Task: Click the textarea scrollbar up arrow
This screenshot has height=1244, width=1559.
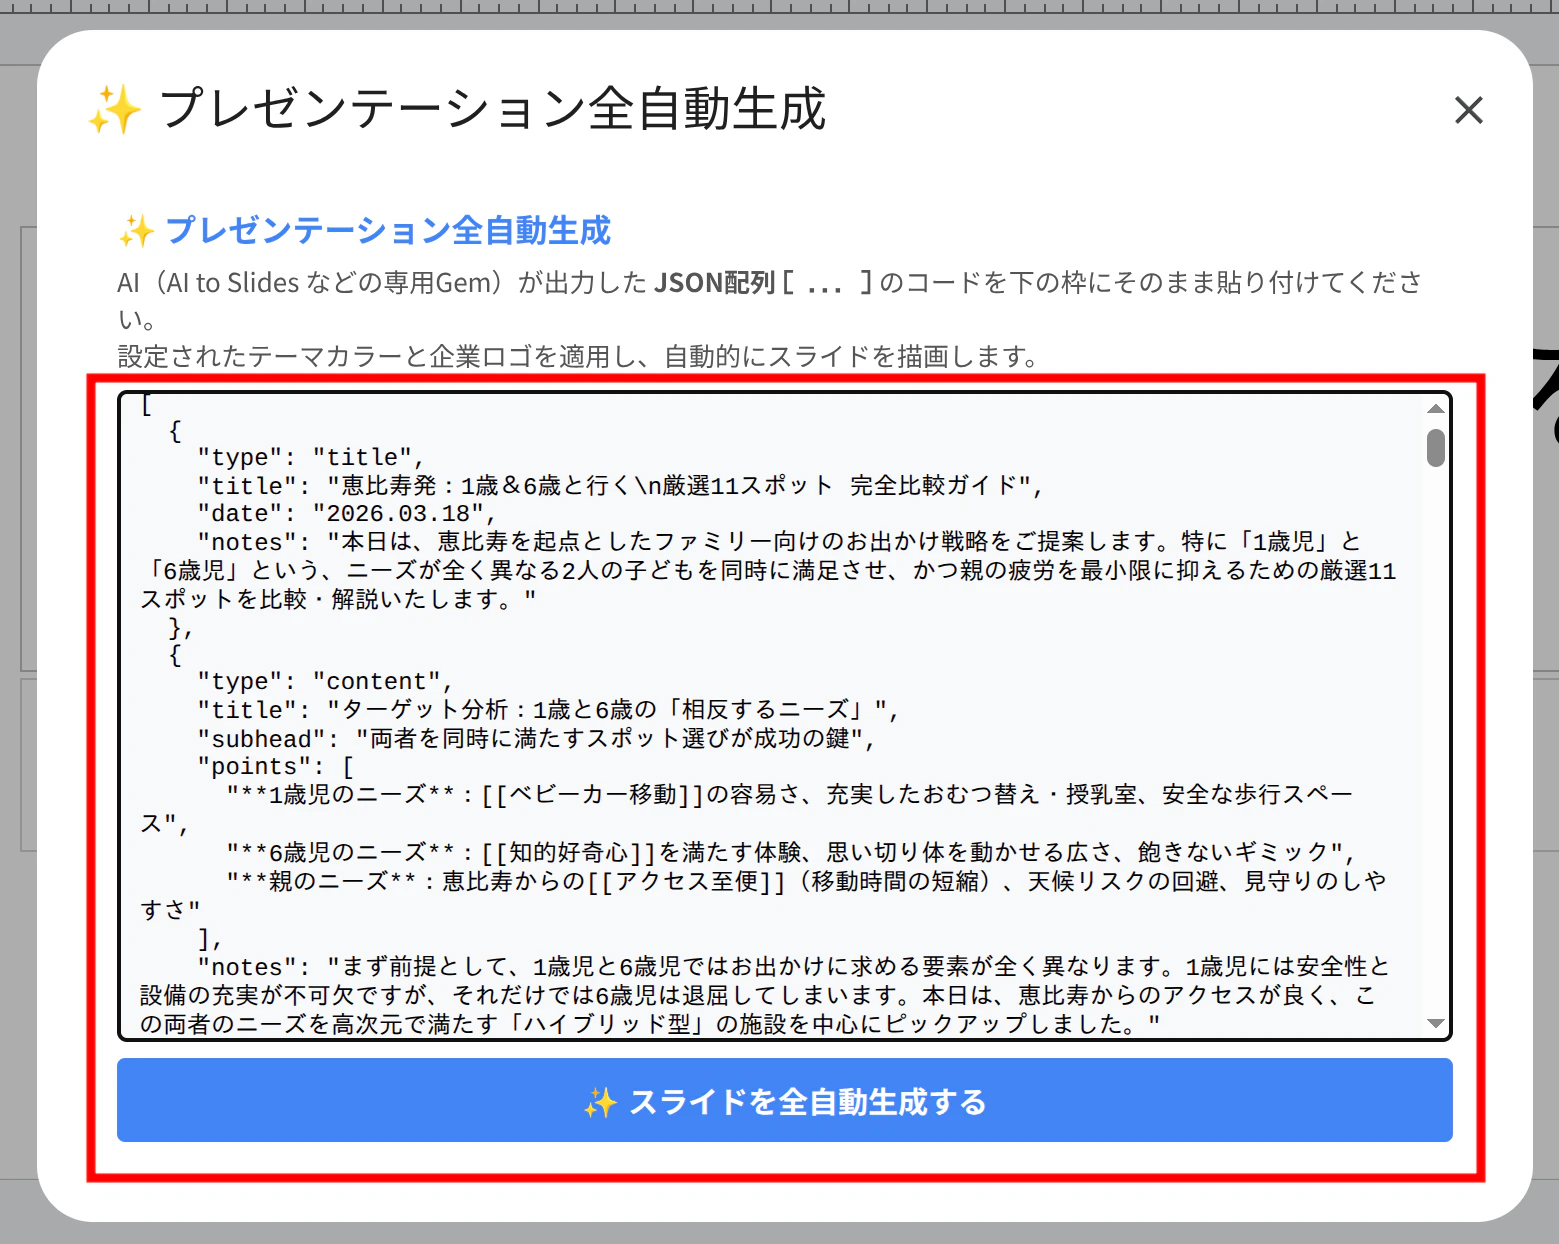Action: (1435, 408)
